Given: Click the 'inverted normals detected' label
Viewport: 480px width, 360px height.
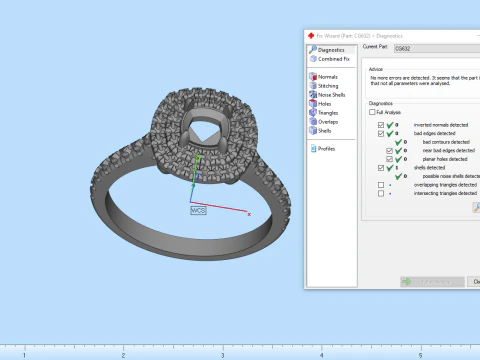Looking at the screenshot, I should (x=441, y=125).
